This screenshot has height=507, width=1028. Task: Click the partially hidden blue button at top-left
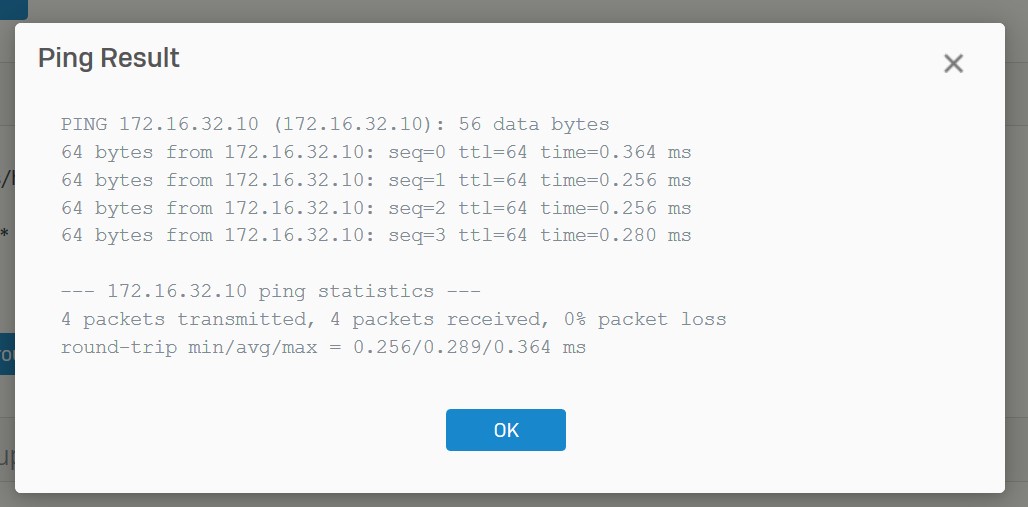click(x=13, y=10)
